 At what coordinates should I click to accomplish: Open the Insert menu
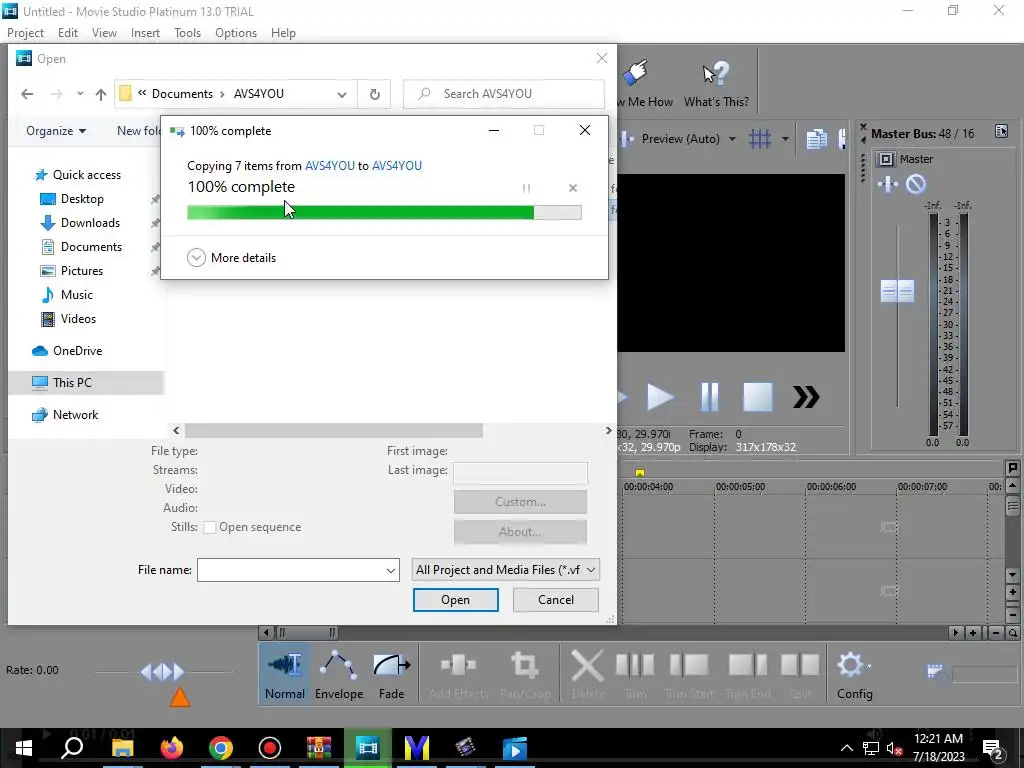tap(145, 33)
